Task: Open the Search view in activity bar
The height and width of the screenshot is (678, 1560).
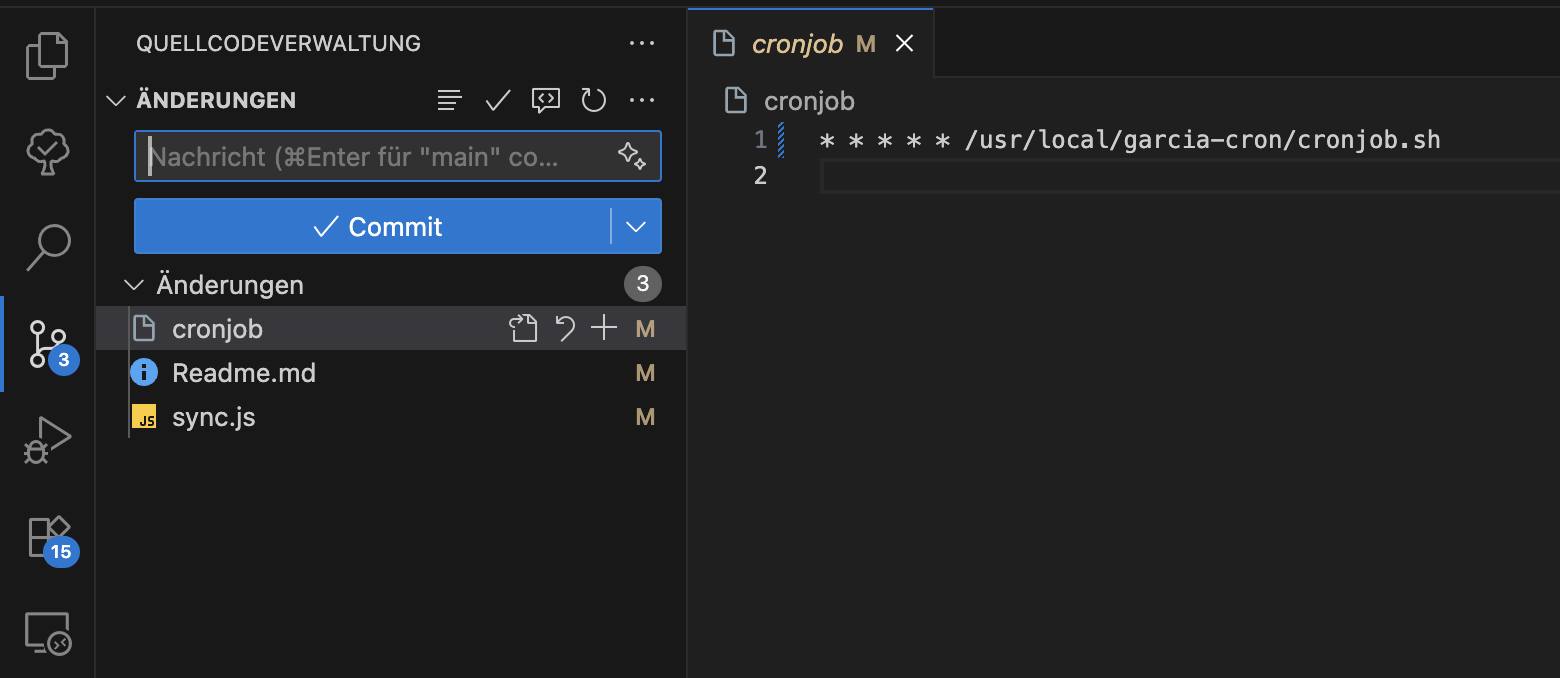Action: [x=47, y=247]
